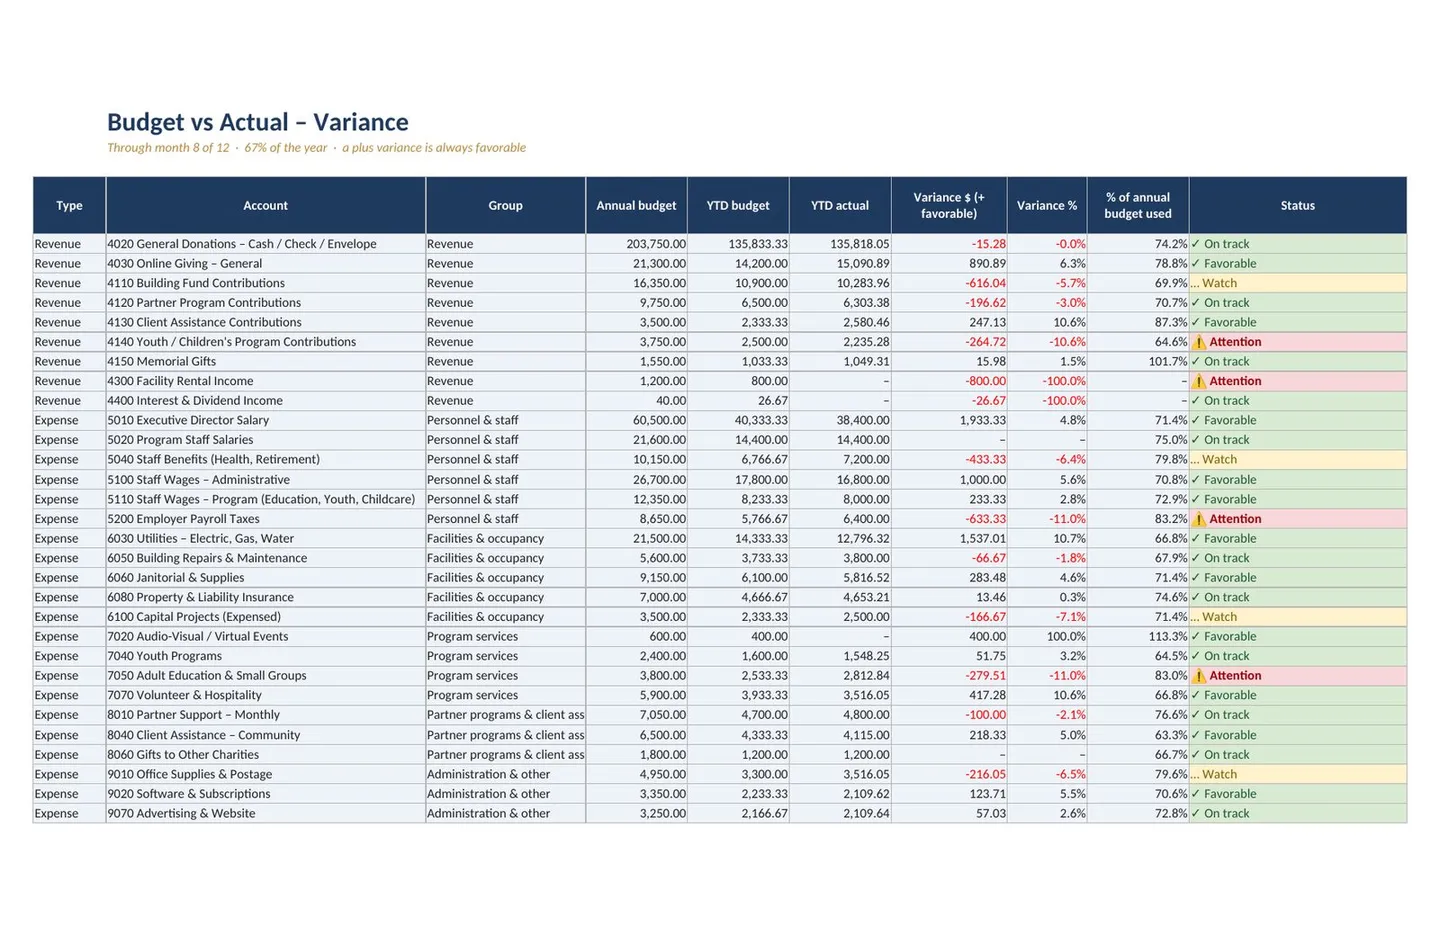Viewport: 1440px width, 935px height.
Task: Click account '4110 Building Fund Contributions'
Action: click(265, 283)
